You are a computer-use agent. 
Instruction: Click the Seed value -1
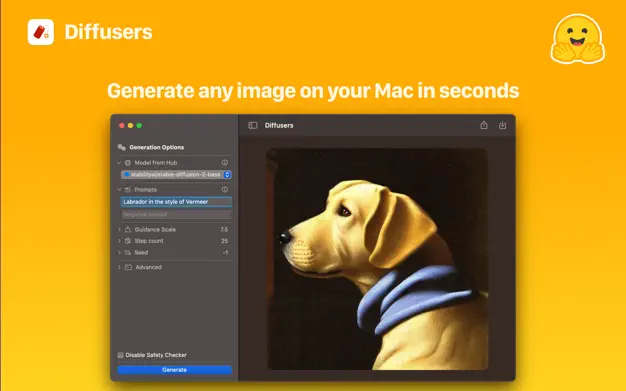pyautogui.click(x=225, y=252)
